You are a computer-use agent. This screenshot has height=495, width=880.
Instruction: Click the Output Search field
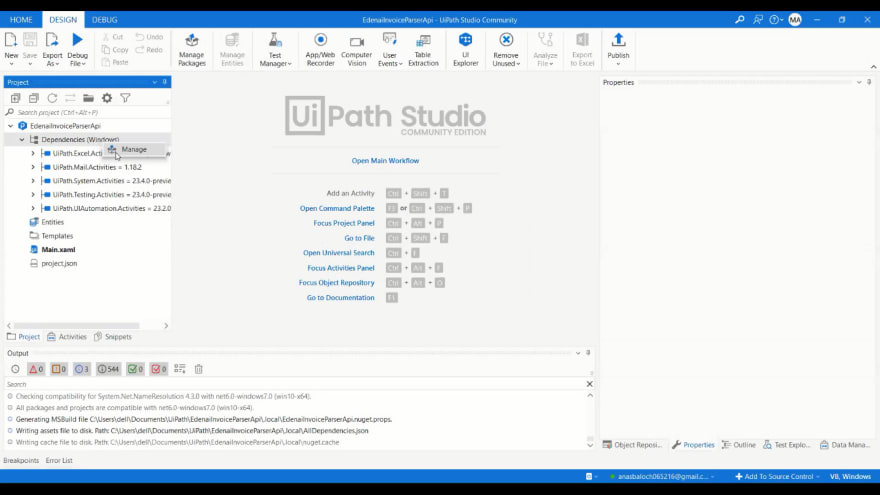point(295,384)
